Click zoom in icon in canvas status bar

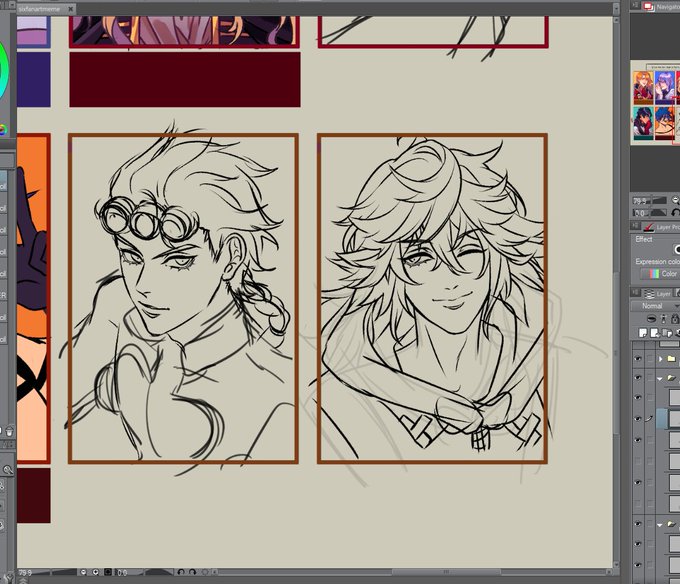[x=95, y=572]
